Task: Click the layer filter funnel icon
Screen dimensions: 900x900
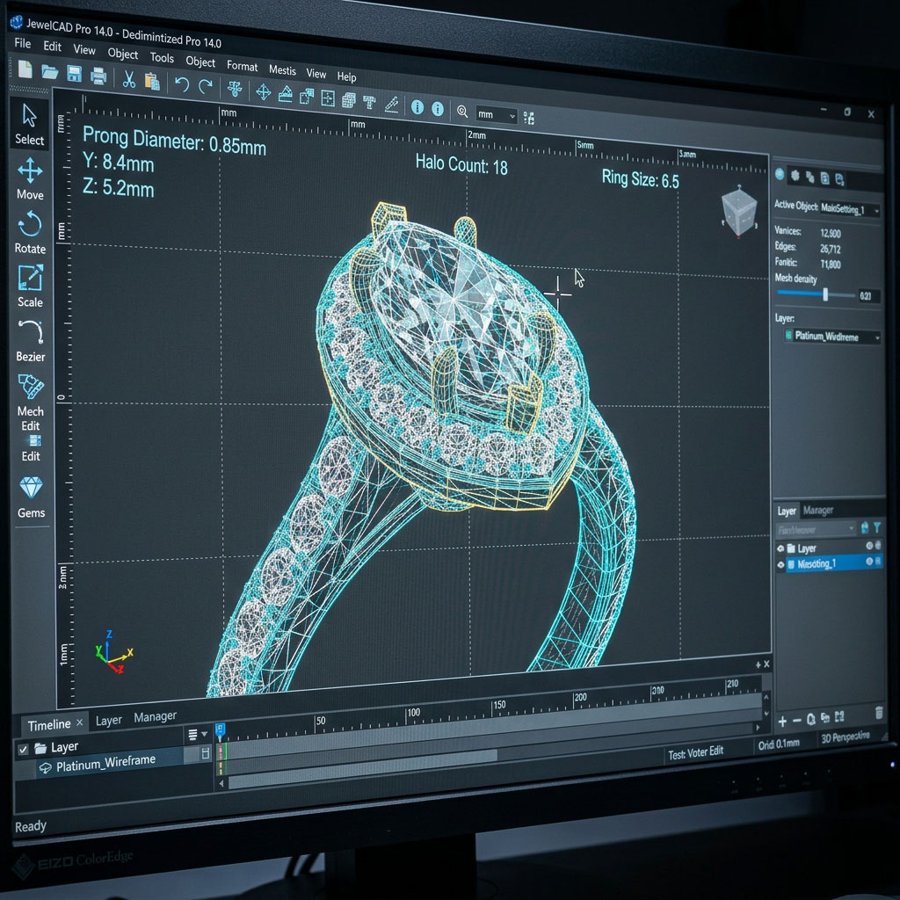Action: (877, 527)
